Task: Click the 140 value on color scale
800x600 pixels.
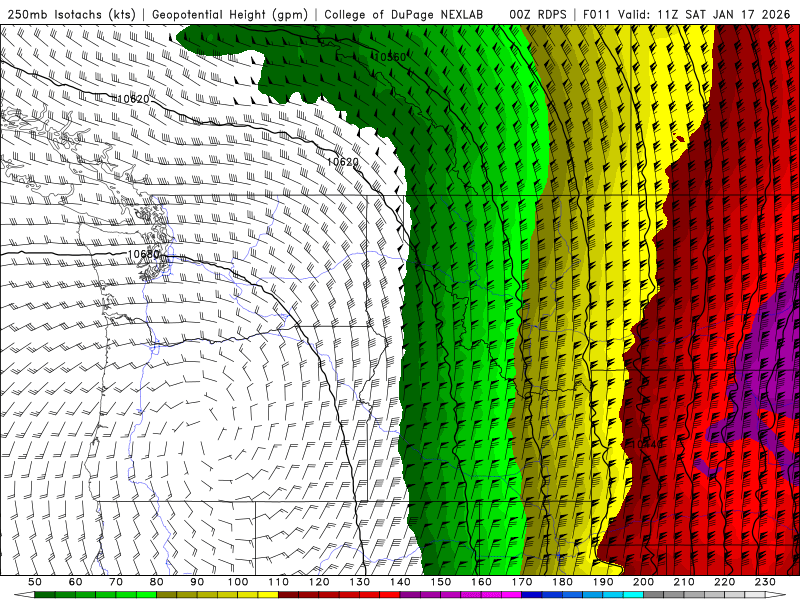Action: click(x=400, y=582)
